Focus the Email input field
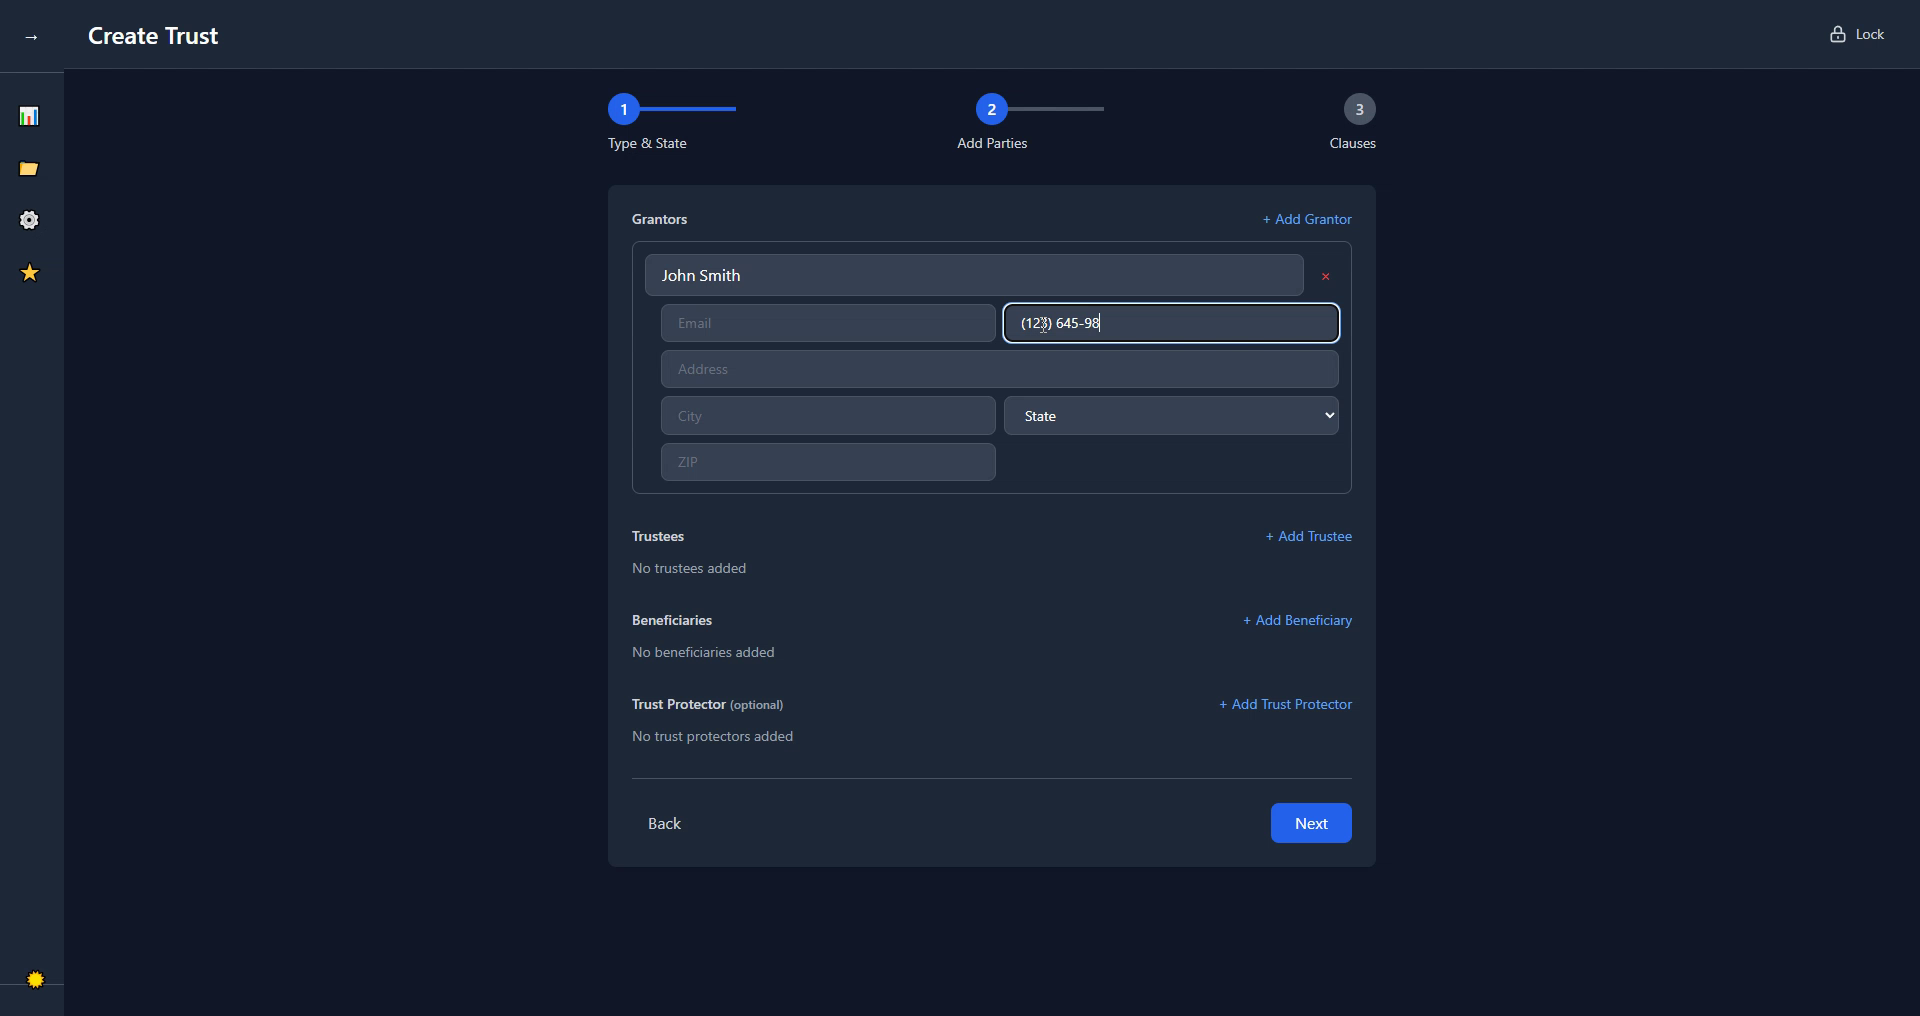This screenshot has height=1016, width=1920. coord(828,323)
